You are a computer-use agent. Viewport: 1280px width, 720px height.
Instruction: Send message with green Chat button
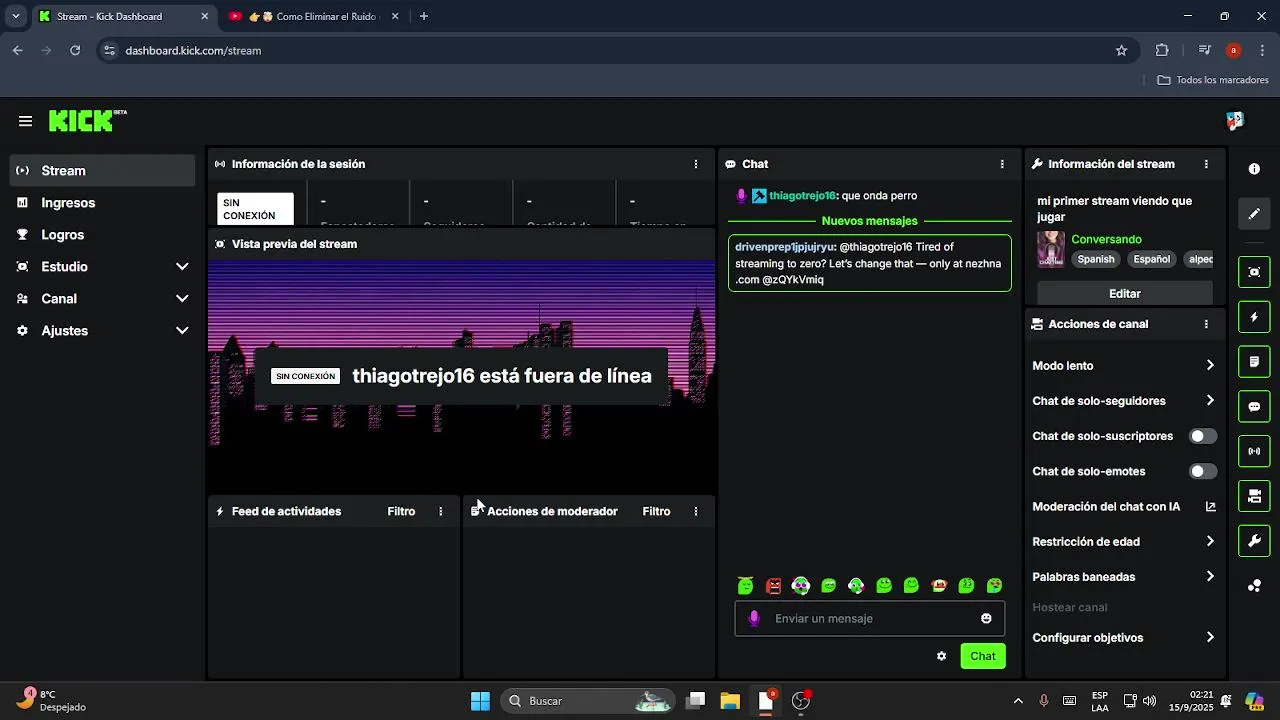click(x=983, y=656)
